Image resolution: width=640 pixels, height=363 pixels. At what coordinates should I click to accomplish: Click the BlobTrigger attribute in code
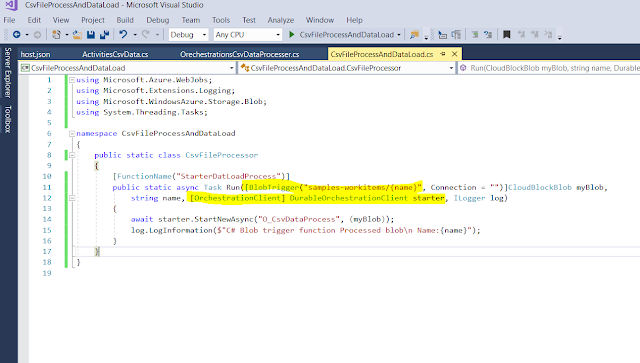point(274,187)
